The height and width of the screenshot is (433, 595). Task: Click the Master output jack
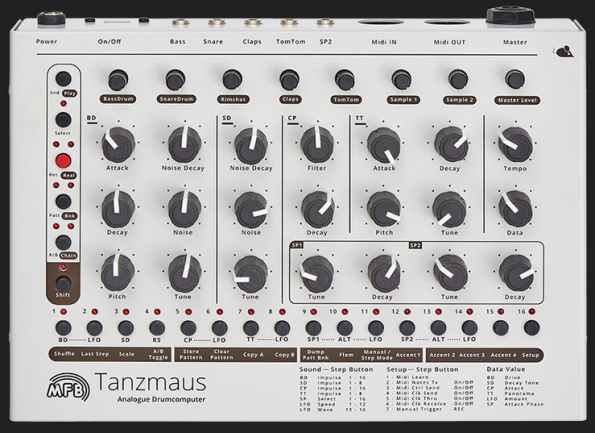pyautogui.click(x=510, y=16)
